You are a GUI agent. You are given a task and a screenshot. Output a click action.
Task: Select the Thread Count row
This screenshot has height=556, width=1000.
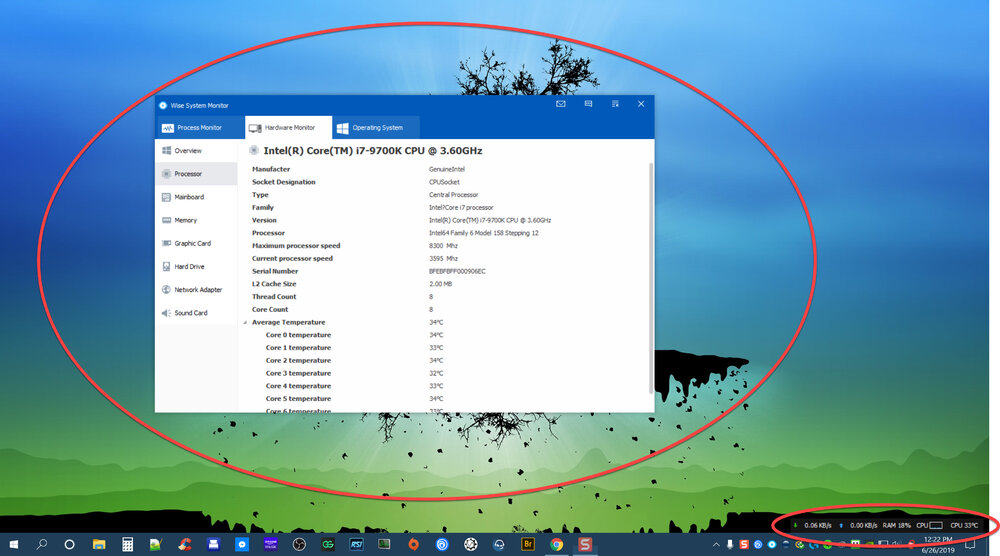[x=445, y=296]
